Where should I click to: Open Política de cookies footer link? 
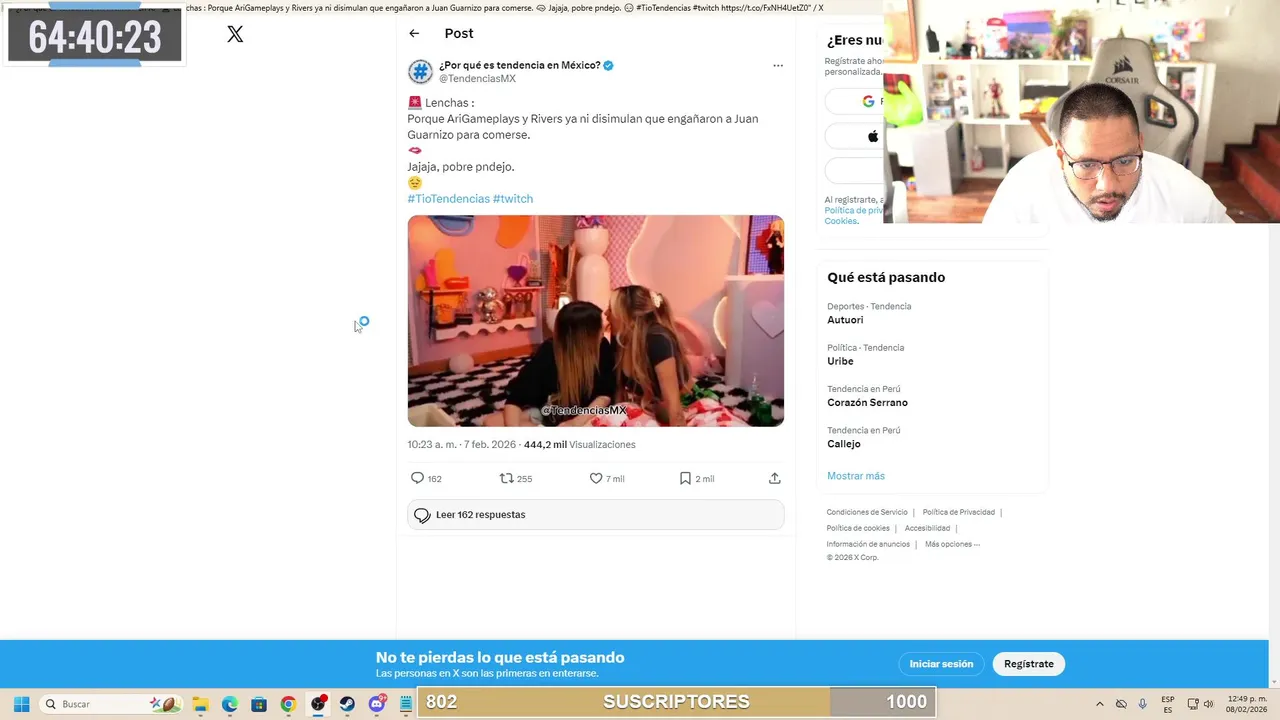pos(858,528)
